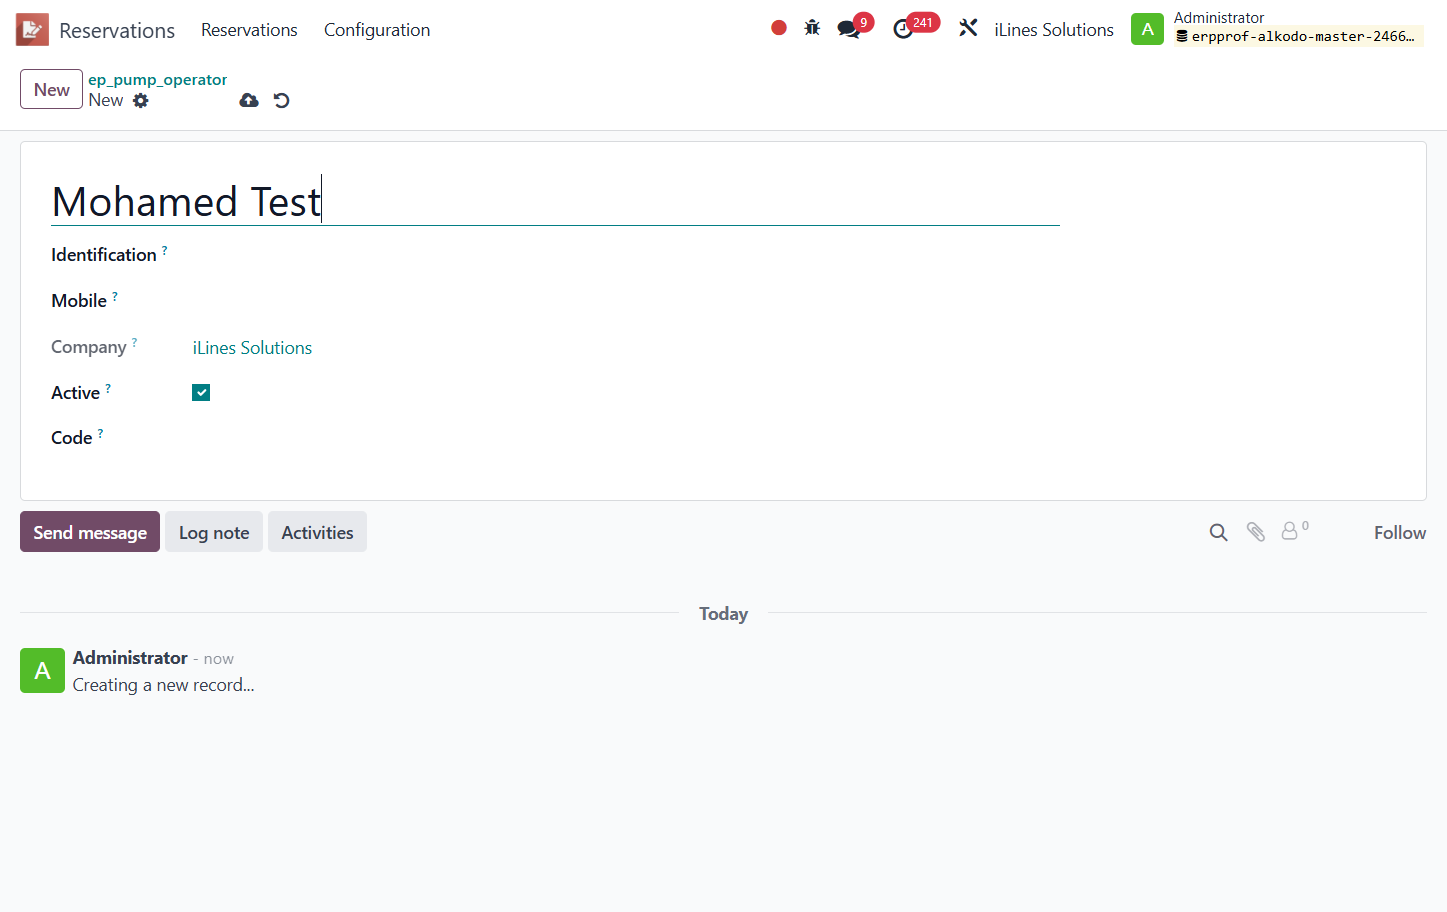Click the Company field help question mark

135,342
